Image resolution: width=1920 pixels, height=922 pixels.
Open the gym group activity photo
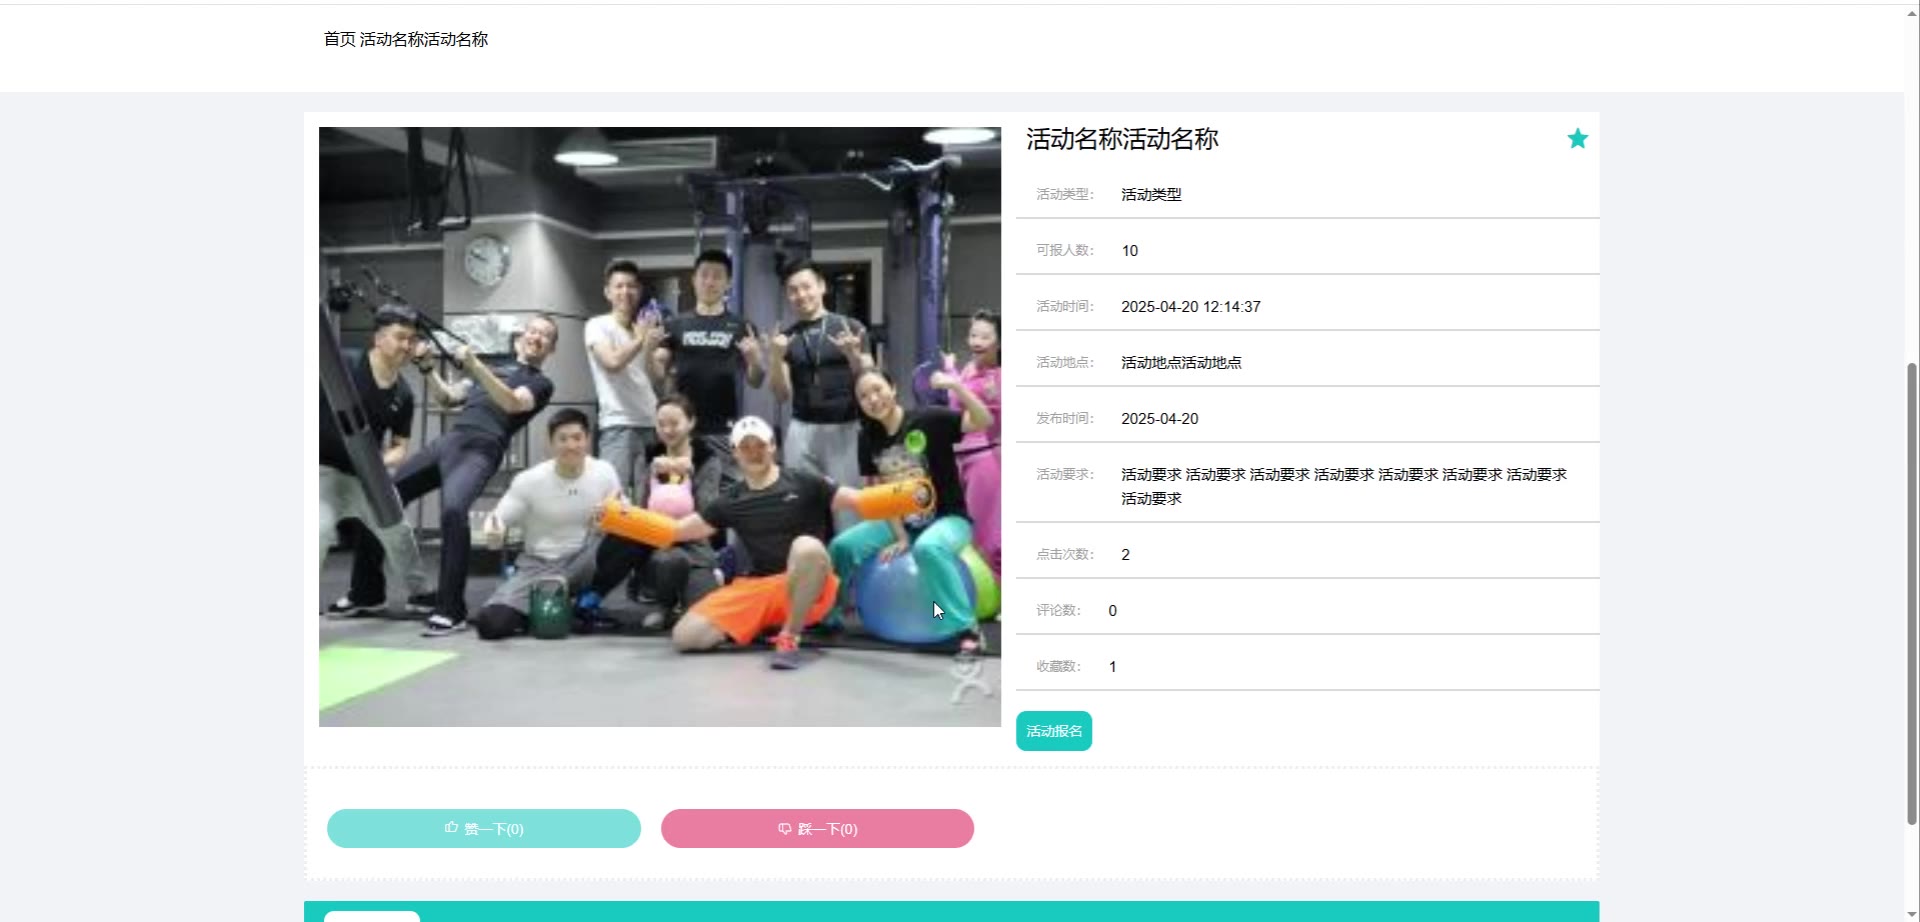[x=660, y=427]
